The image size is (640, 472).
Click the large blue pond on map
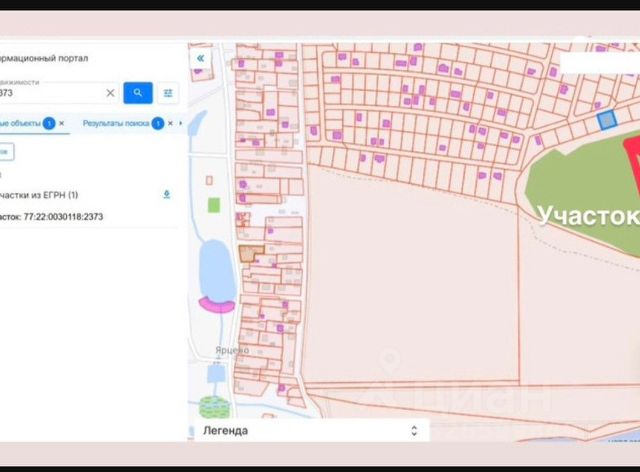217,270
